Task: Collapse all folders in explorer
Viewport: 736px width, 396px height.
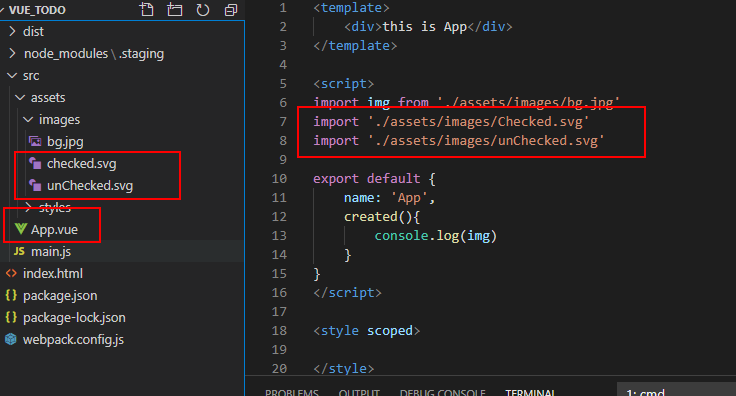Action: tap(231, 9)
